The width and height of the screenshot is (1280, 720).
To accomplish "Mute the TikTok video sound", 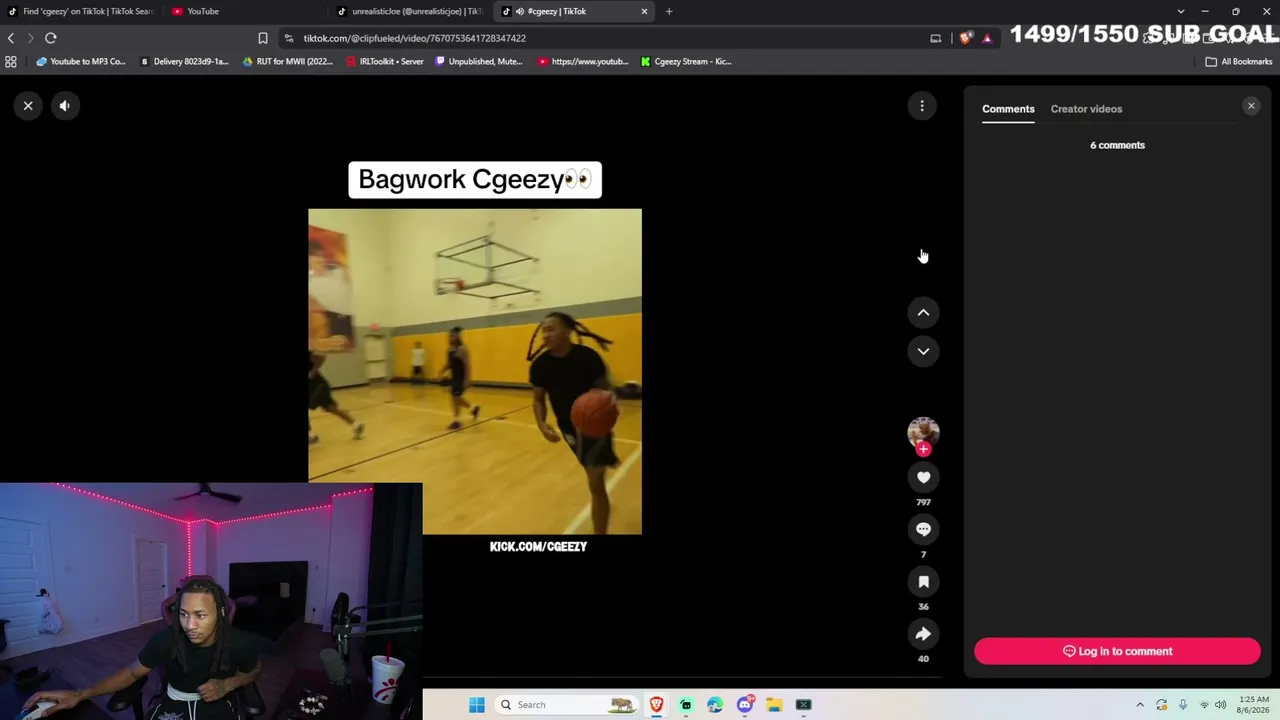I will (64, 105).
